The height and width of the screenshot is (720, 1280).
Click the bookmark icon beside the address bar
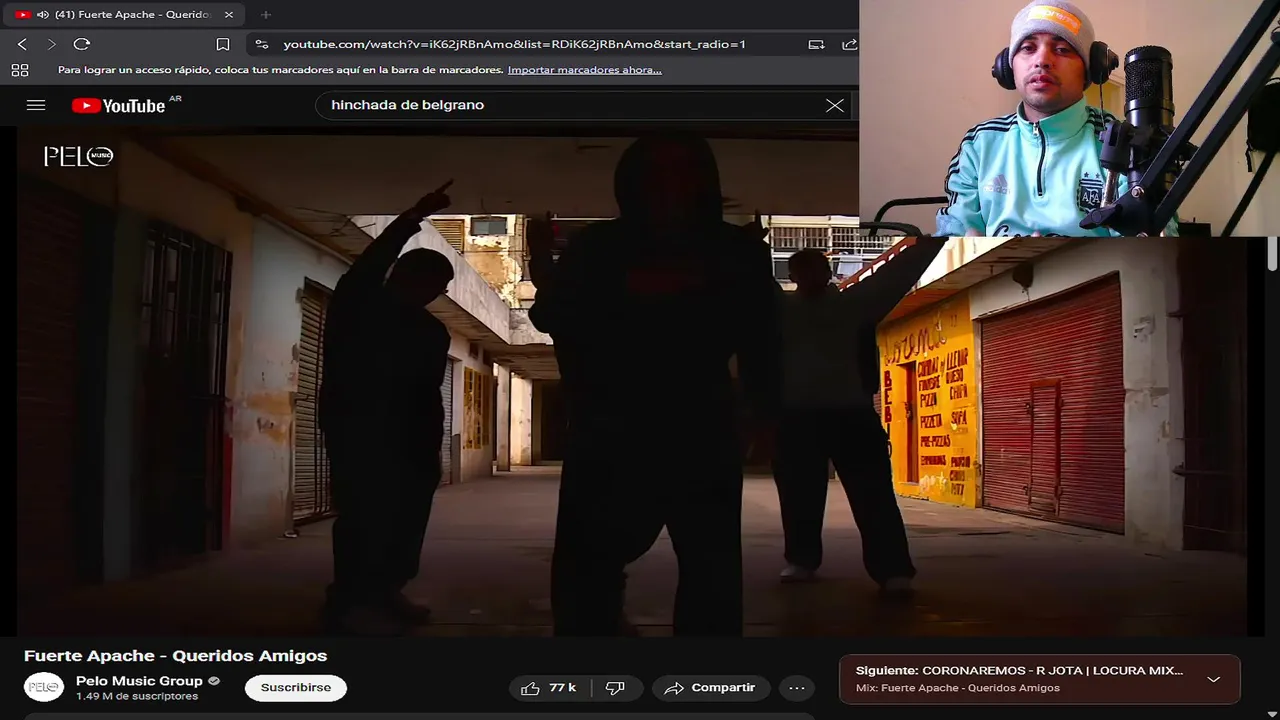223,44
